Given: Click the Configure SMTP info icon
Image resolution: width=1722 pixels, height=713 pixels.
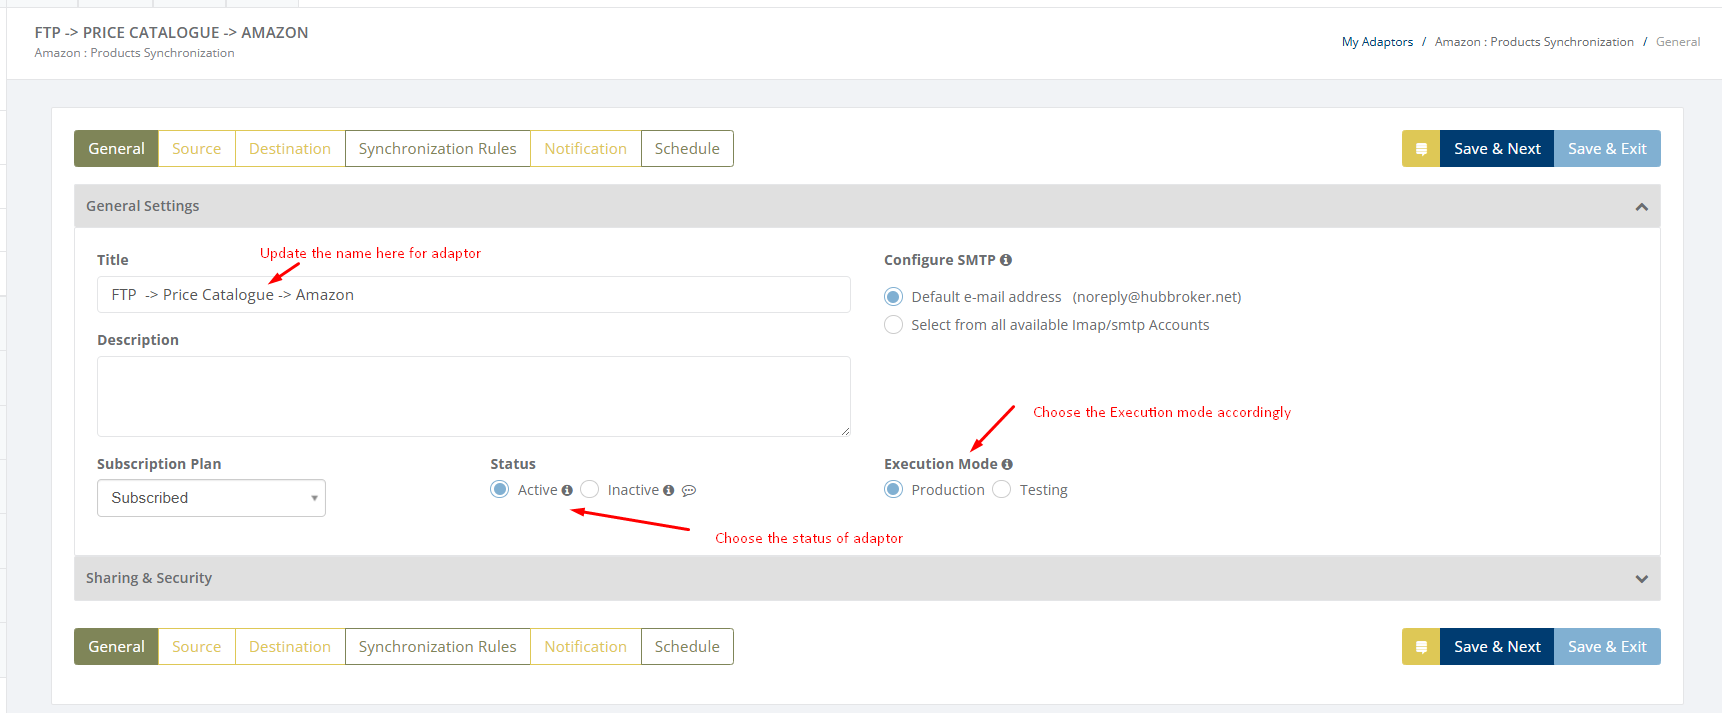Looking at the screenshot, I should point(1006,260).
